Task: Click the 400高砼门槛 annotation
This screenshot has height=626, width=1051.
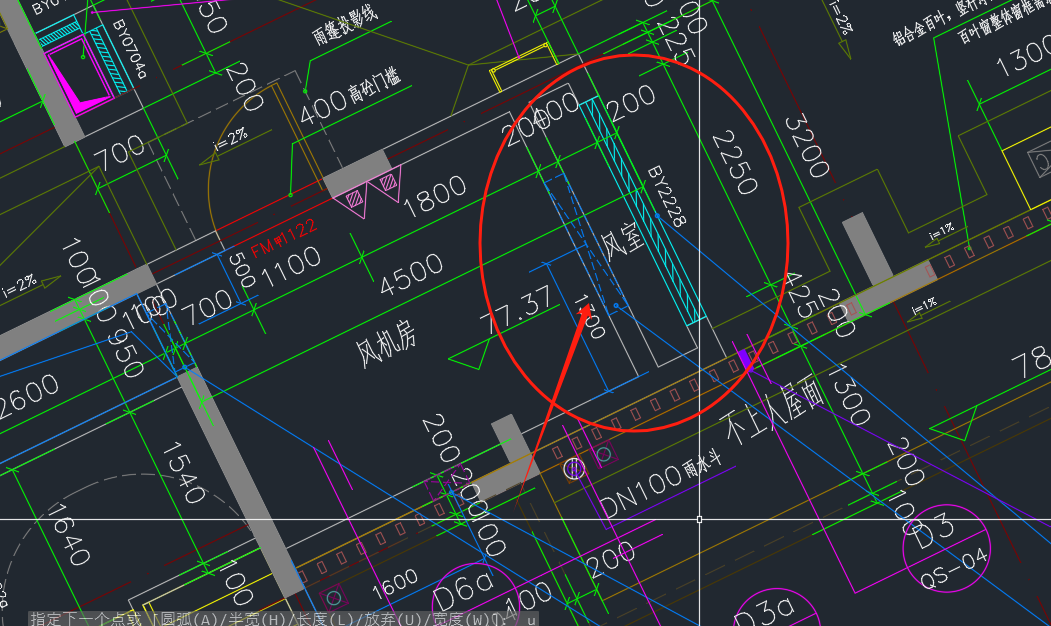Action: [350, 99]
